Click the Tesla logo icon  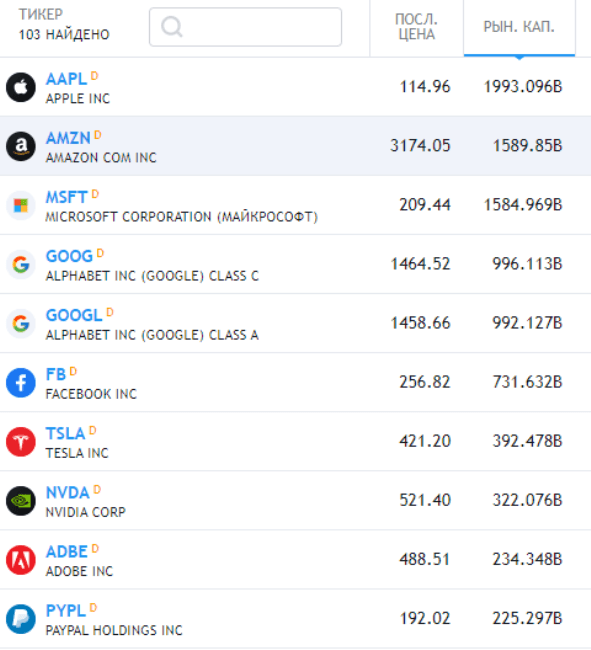(21, 442)
